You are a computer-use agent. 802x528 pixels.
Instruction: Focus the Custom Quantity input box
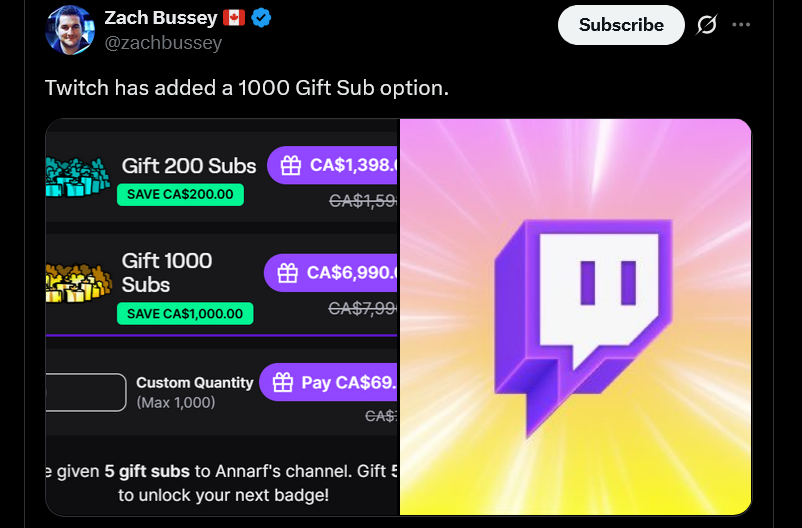coord(85,392)
